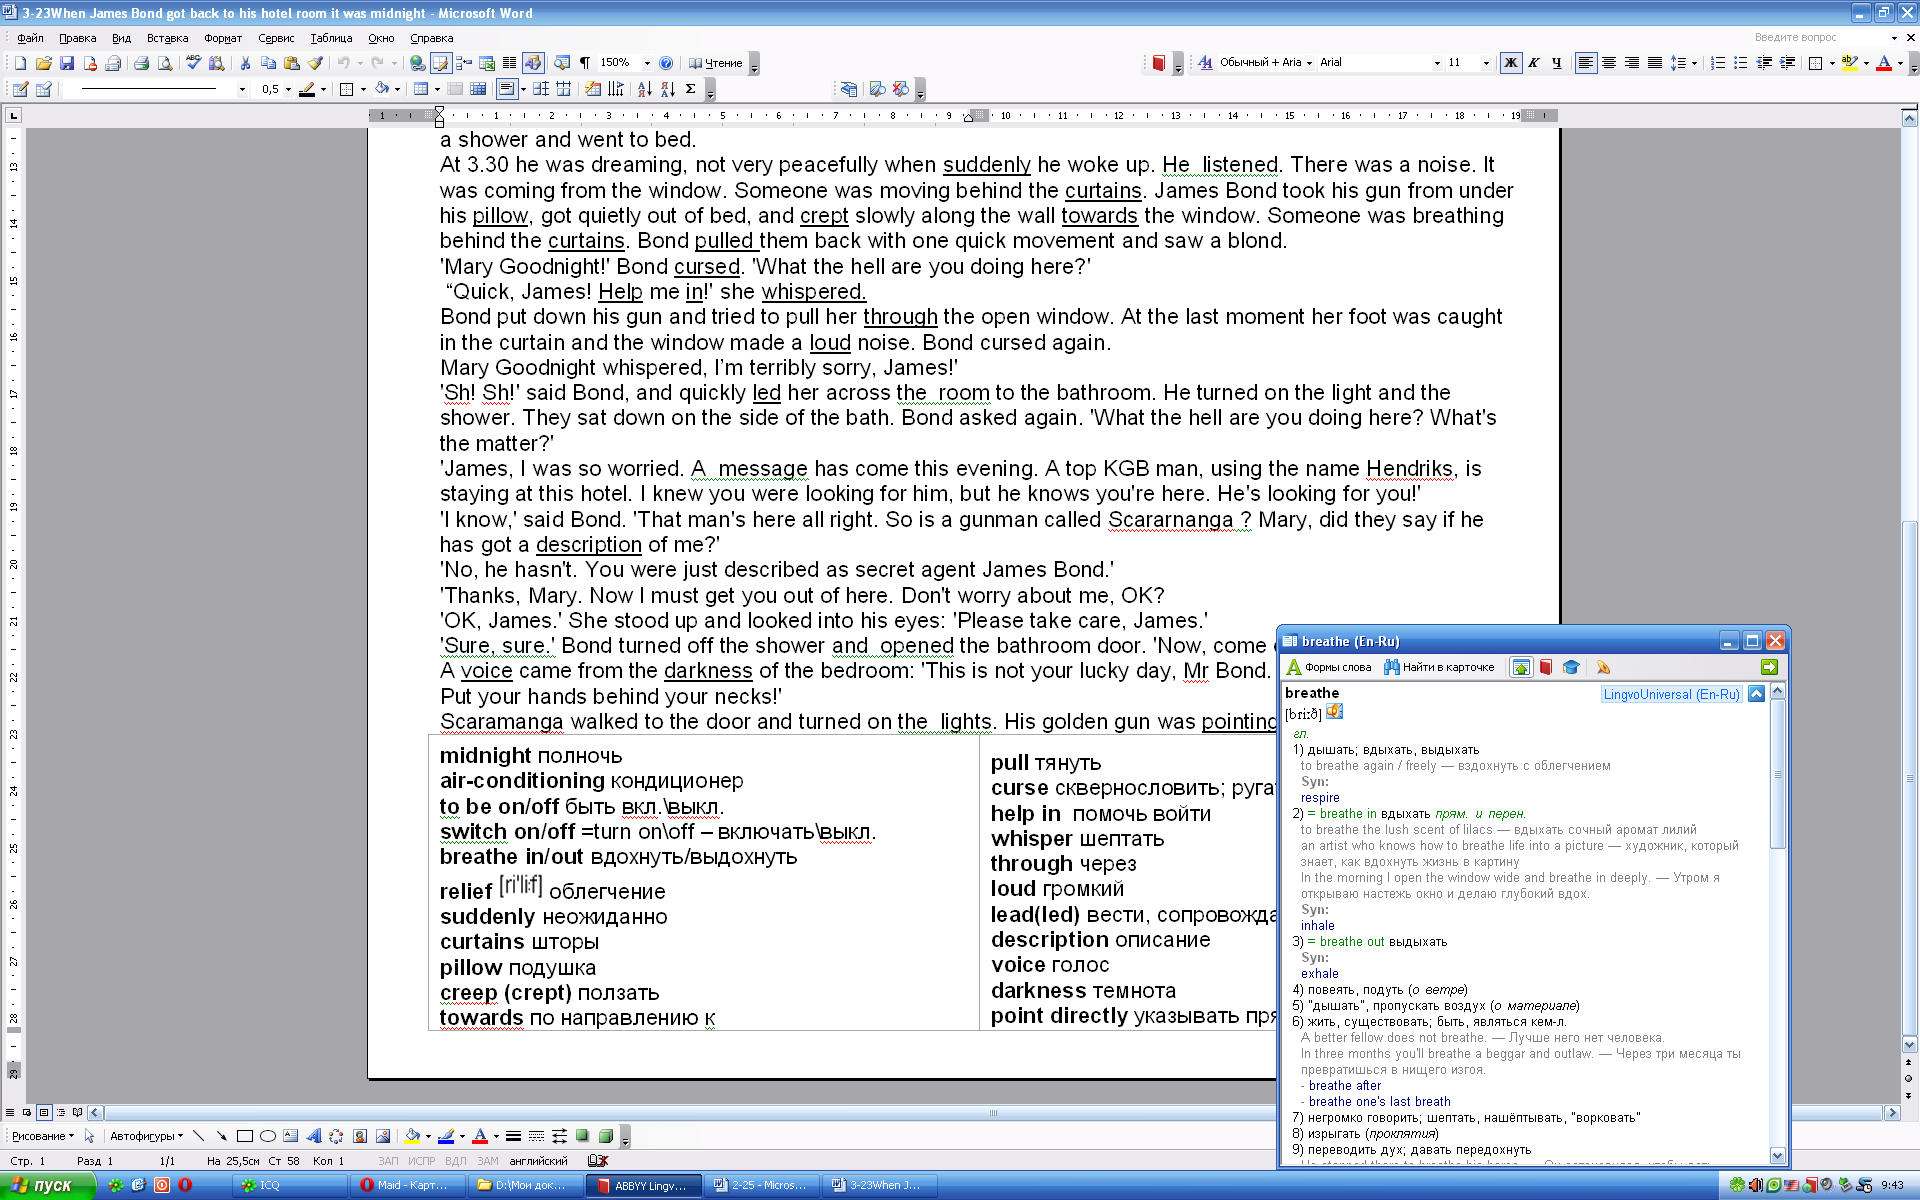Open the 'breathe one's last breath' link
Viewport: 1920px width, 1200px height.
tap(1379, 1102)
